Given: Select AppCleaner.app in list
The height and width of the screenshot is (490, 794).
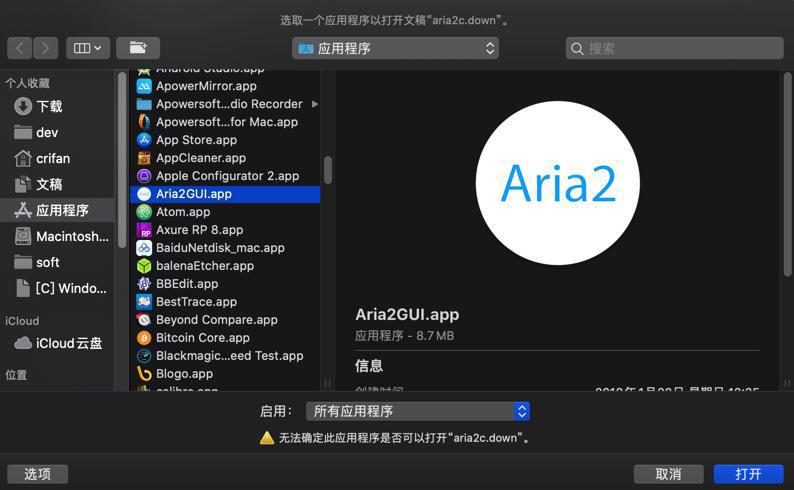Looking at the screenshot, I should pyautogui.click(x=225, y=158).
